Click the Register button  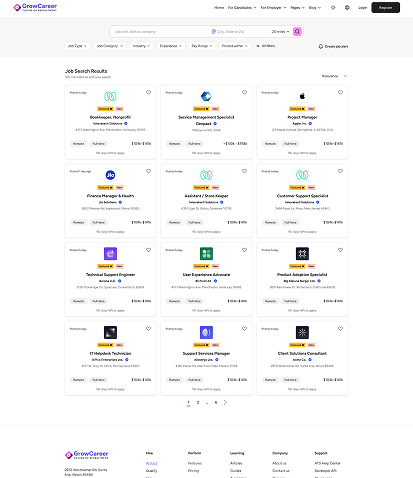pos(386,7)
